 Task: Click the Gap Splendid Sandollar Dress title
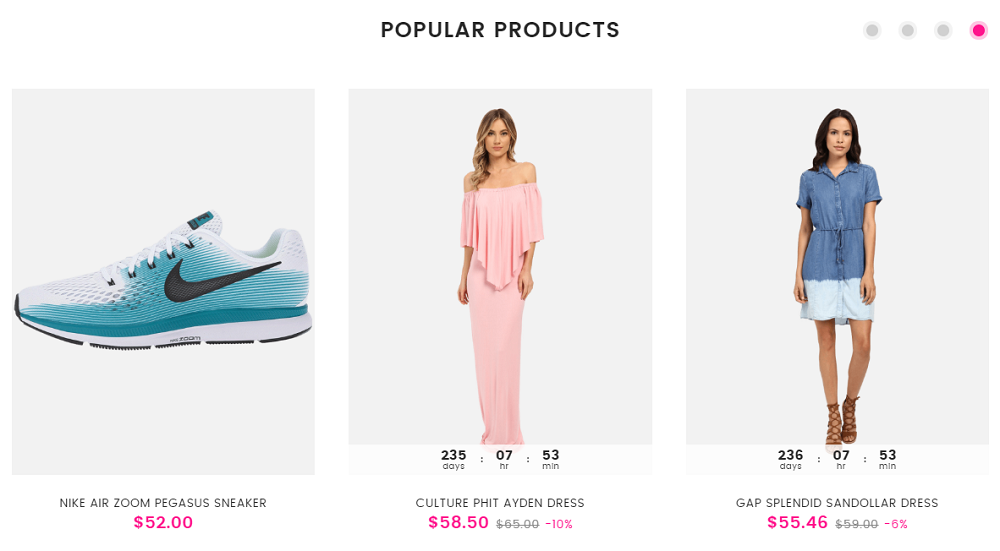pyautogui.click(x=837, y=503)
